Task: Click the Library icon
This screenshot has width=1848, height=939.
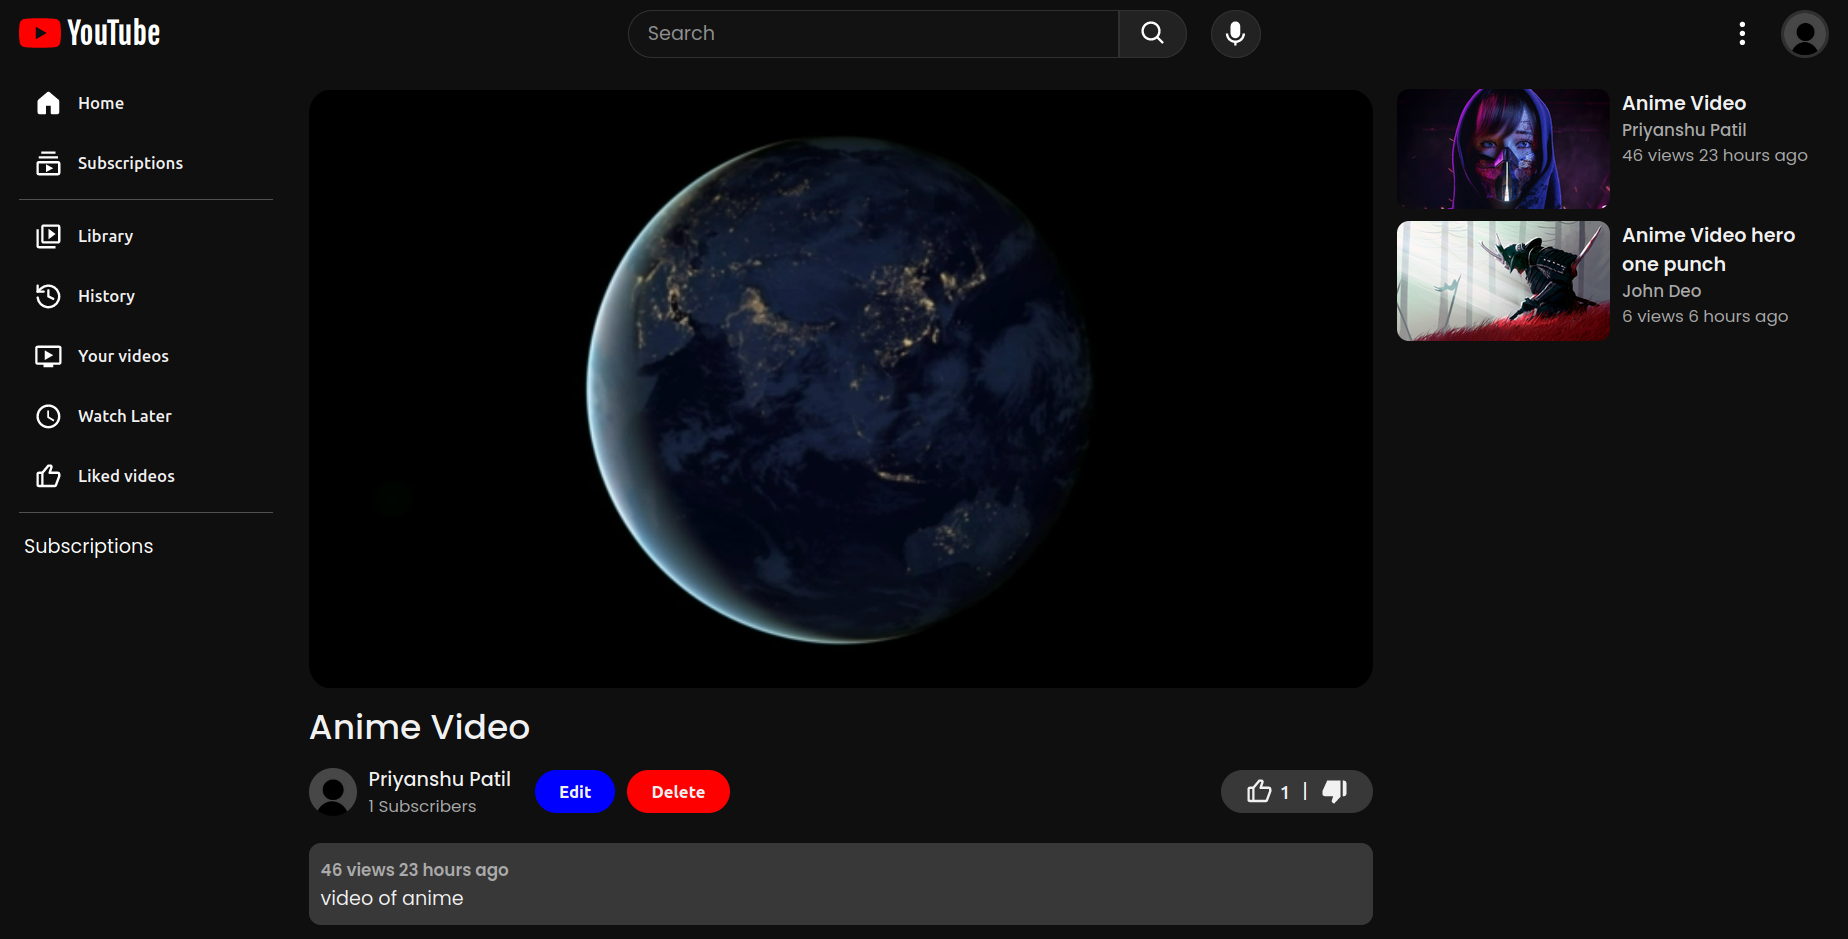Action: click(x=48, y=236)
